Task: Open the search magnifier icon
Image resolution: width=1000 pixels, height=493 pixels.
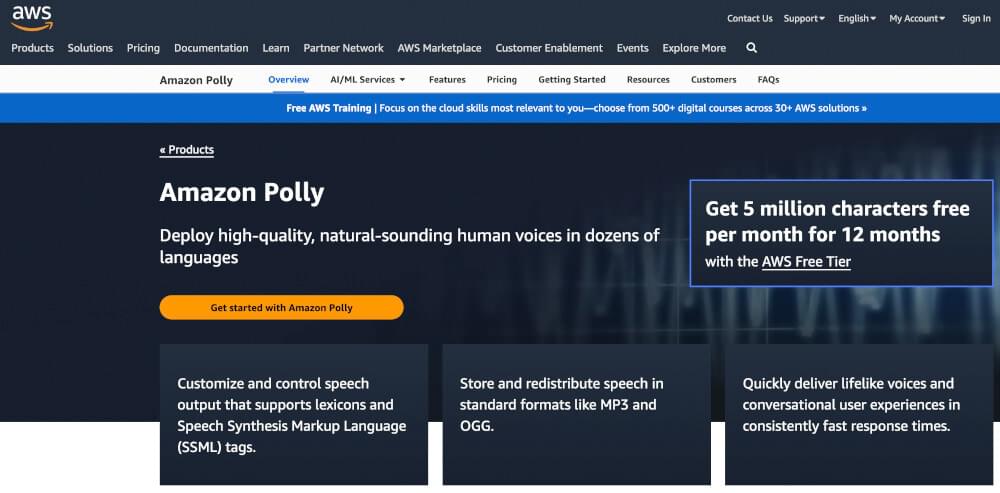Action: point(751,48)
